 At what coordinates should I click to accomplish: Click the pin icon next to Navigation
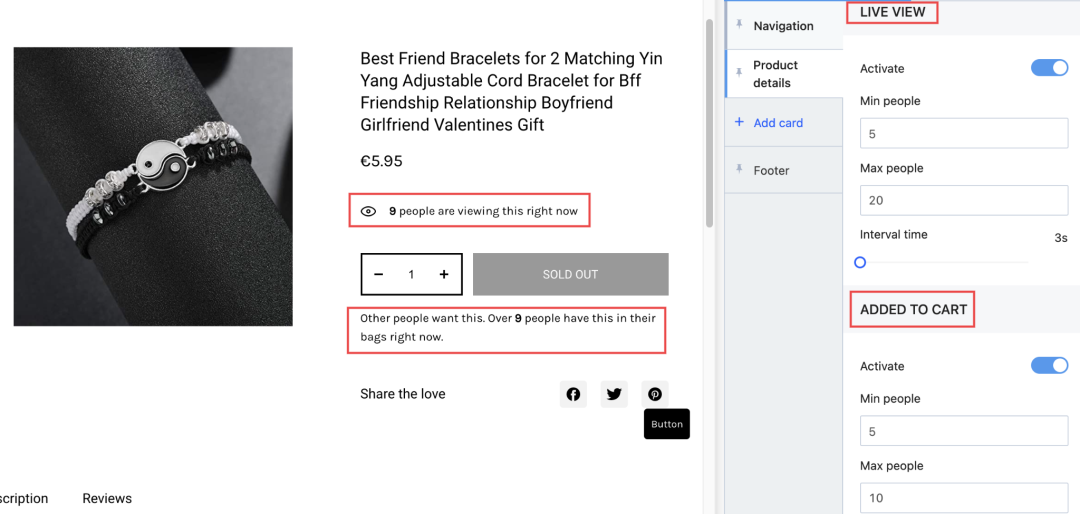pyautogui.click(x=739, y=25)
